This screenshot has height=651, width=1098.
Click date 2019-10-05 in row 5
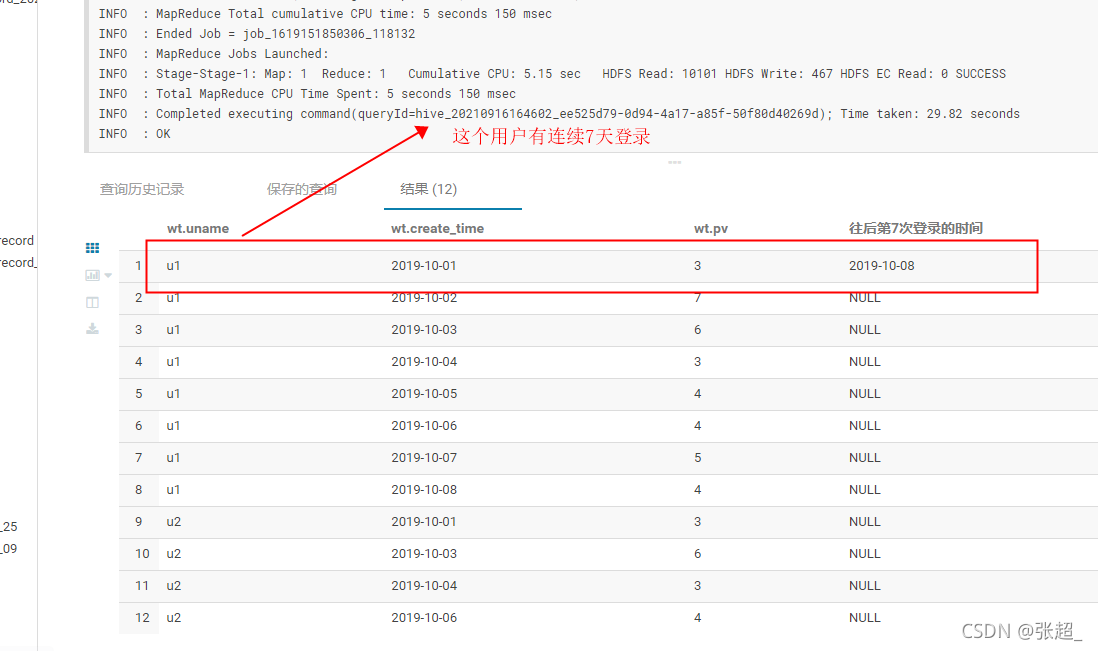click(424, 394)
